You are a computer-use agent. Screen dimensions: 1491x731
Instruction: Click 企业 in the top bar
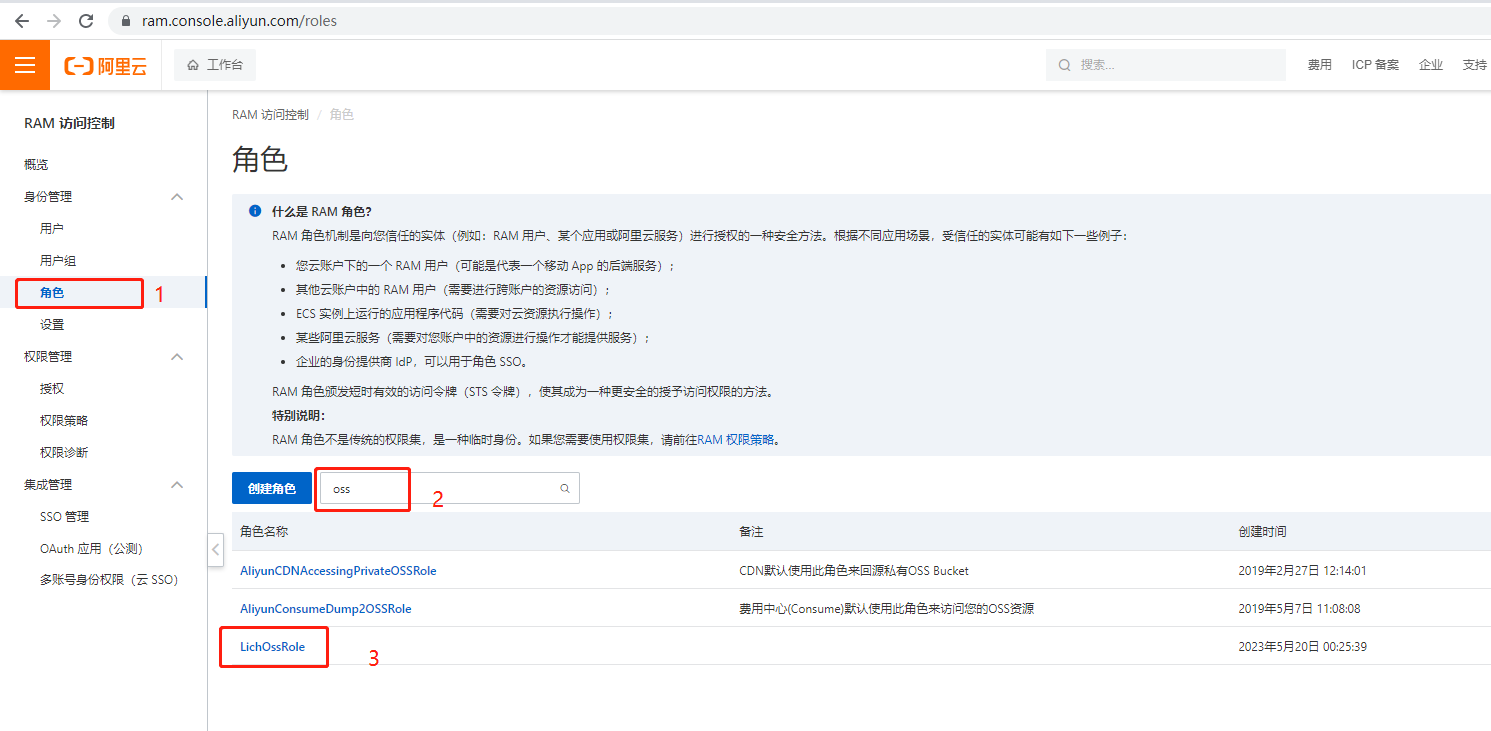(1431, 65)
